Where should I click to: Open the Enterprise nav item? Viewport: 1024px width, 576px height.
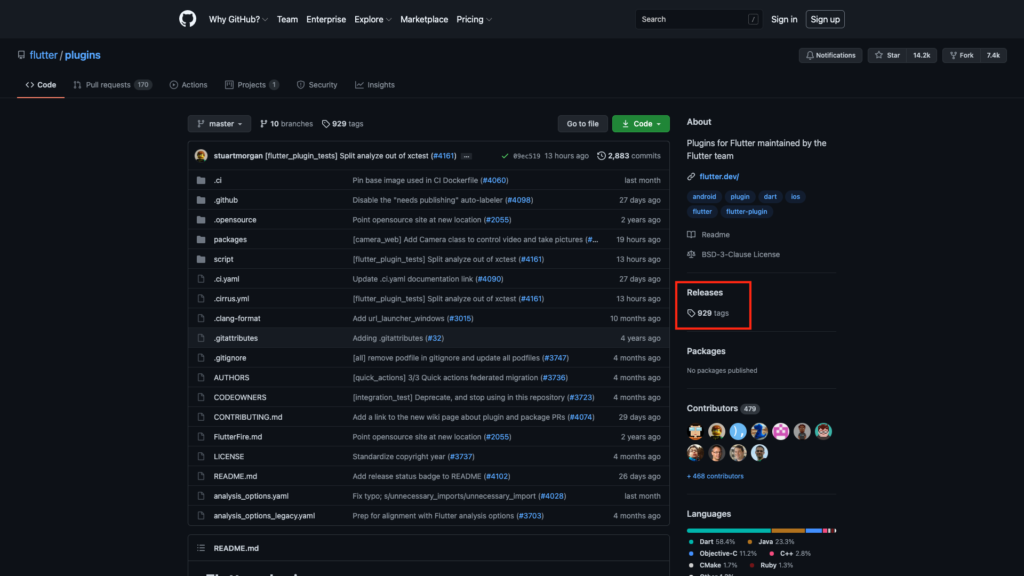click(326, 20)
